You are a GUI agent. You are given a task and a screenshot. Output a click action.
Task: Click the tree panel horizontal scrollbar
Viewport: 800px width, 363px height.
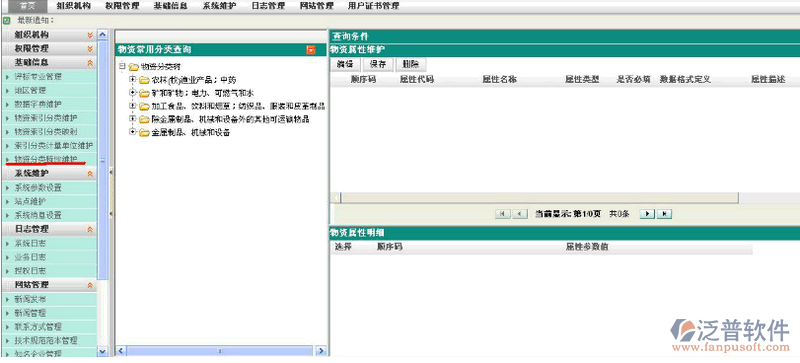tap(219, 351)
